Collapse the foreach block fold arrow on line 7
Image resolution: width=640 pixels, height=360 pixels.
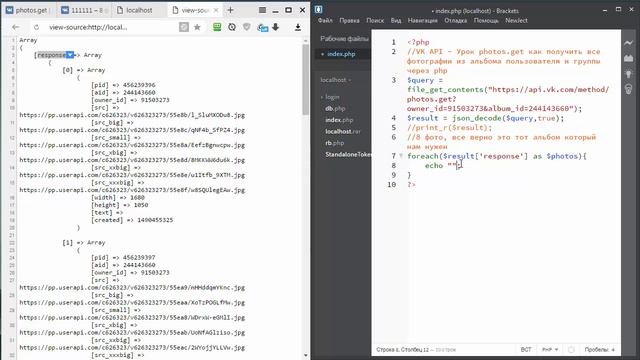[x=401, y=156]
